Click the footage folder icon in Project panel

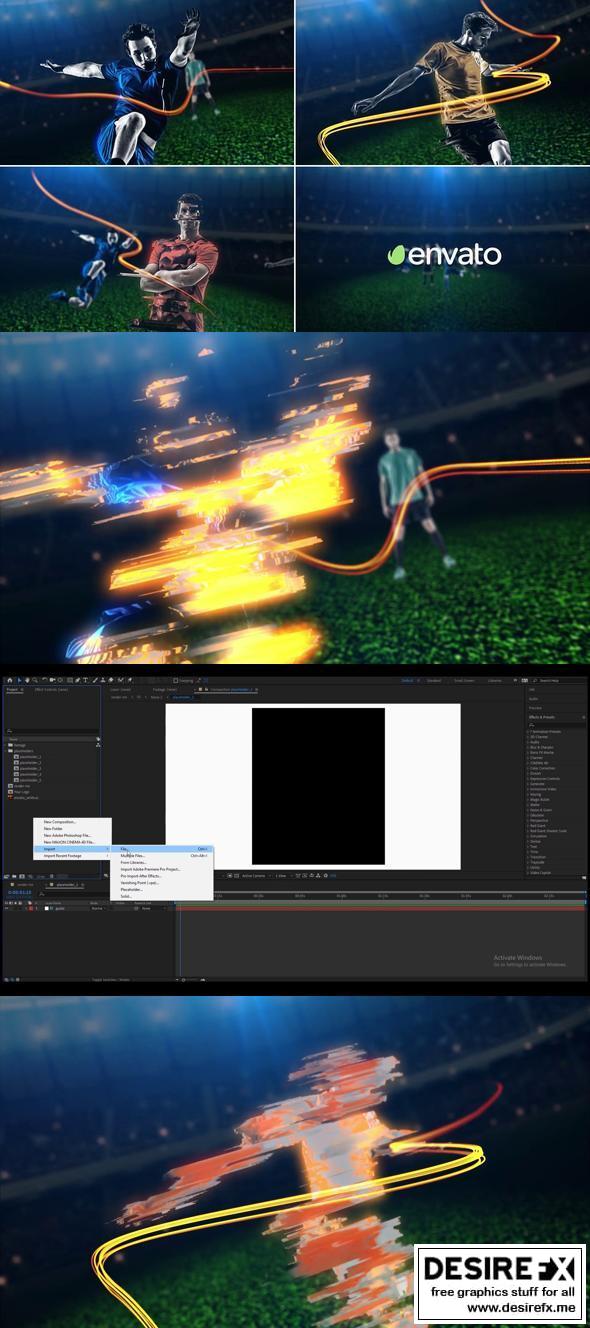pos(10,745)
